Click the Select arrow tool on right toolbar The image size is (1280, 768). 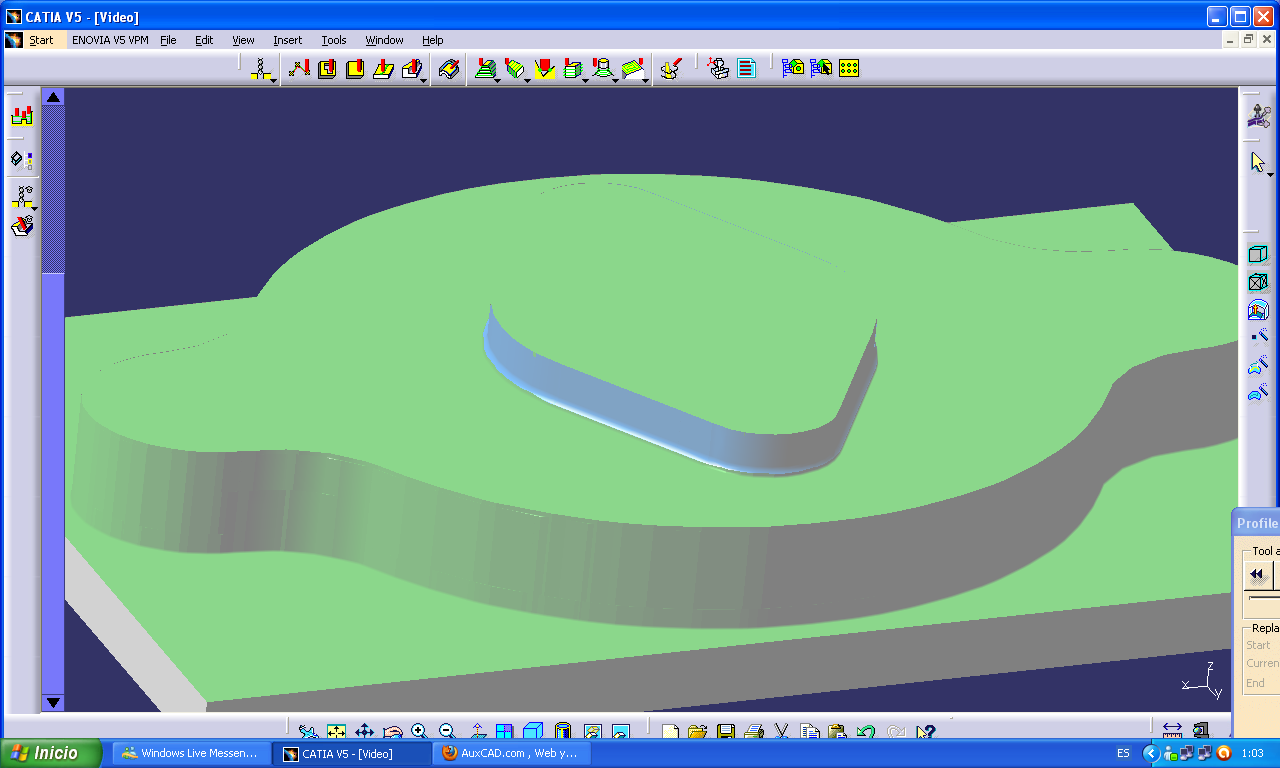pos(1258,162)
